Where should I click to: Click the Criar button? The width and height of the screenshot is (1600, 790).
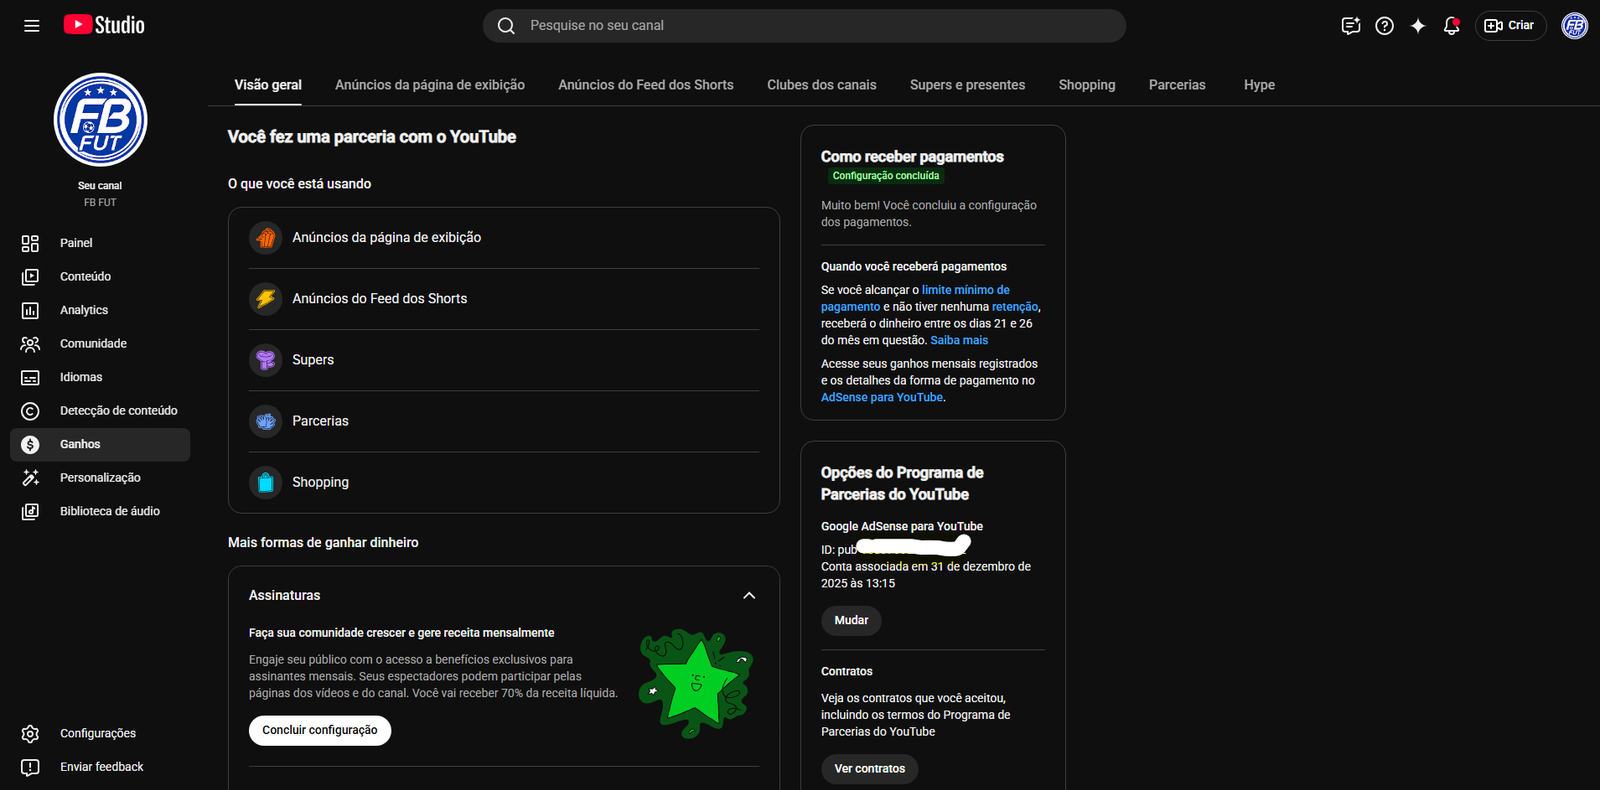tap(1510, 26)
